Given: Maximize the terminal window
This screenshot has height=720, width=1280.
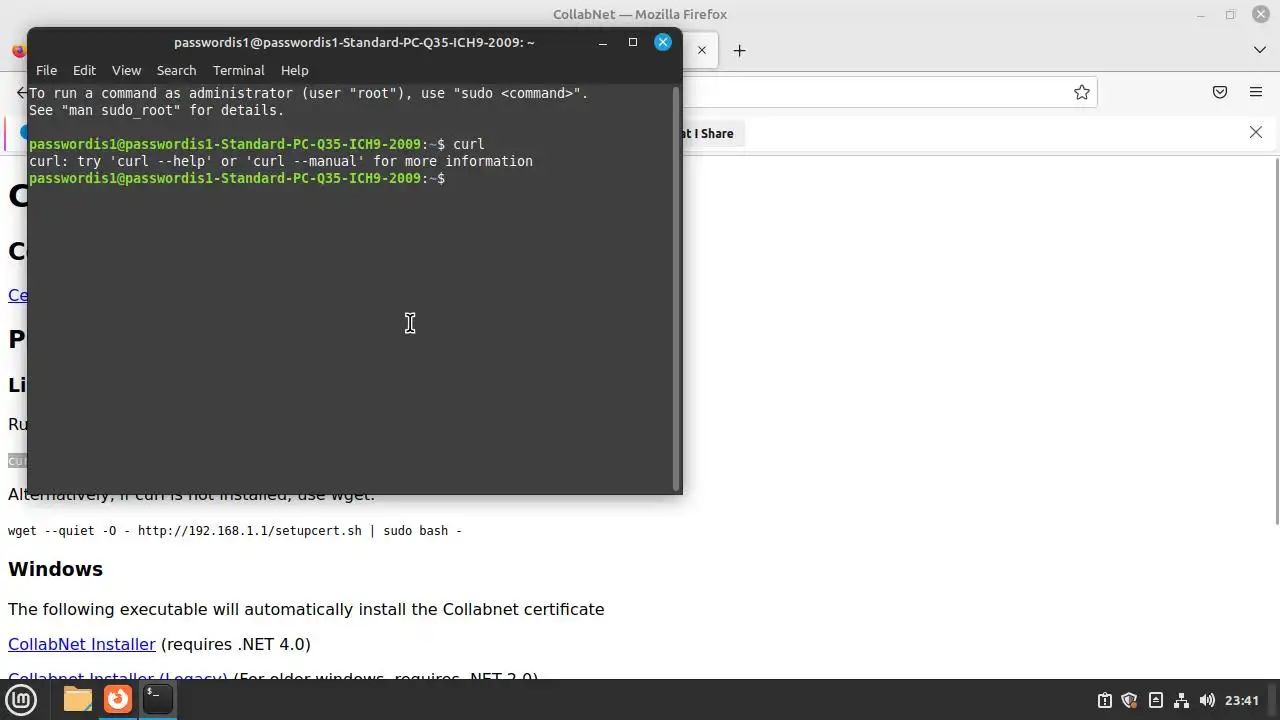Looking at the screenshot, I should point(632,42).
